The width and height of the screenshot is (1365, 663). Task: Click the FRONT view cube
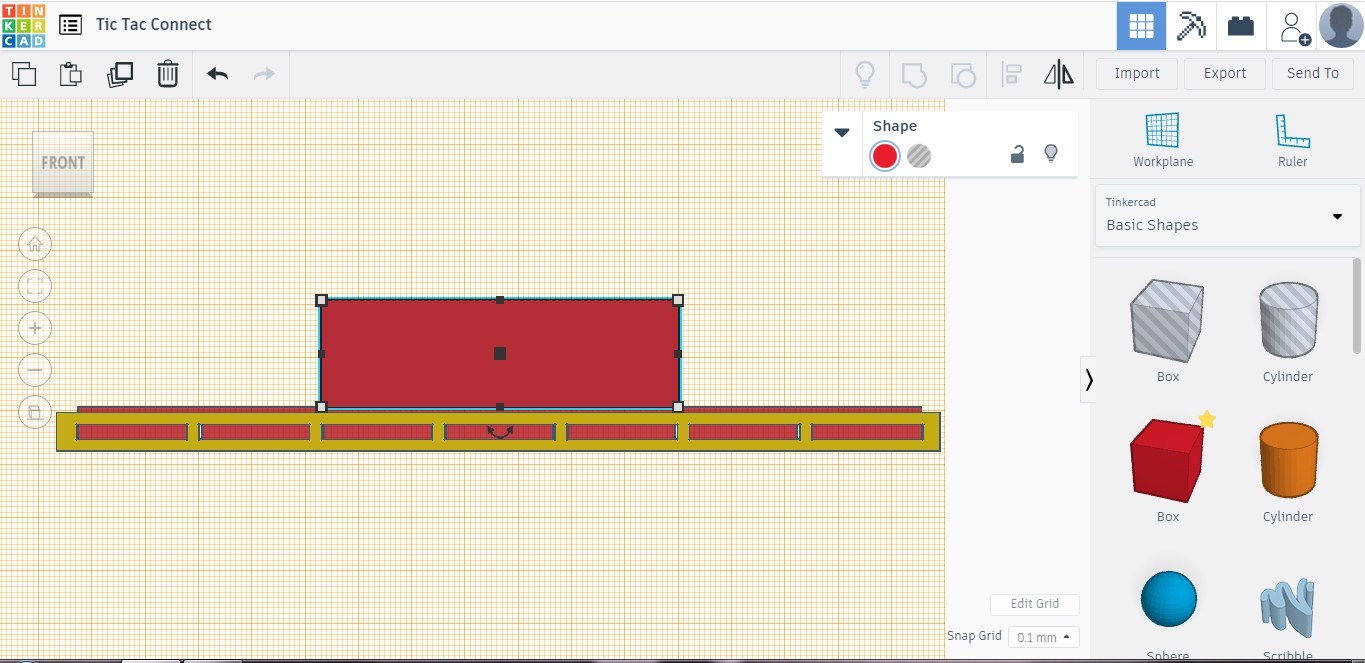click(63, 163)
